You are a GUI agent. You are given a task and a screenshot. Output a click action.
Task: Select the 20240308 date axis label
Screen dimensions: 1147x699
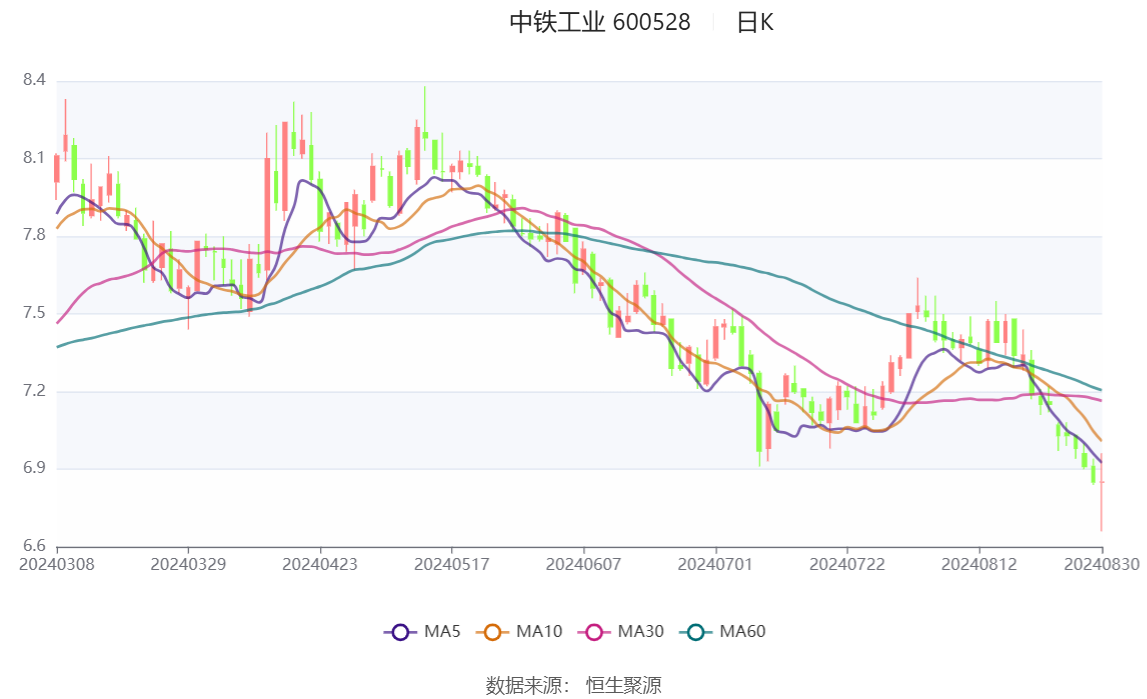pyautogui.click(x=56, y=564)
